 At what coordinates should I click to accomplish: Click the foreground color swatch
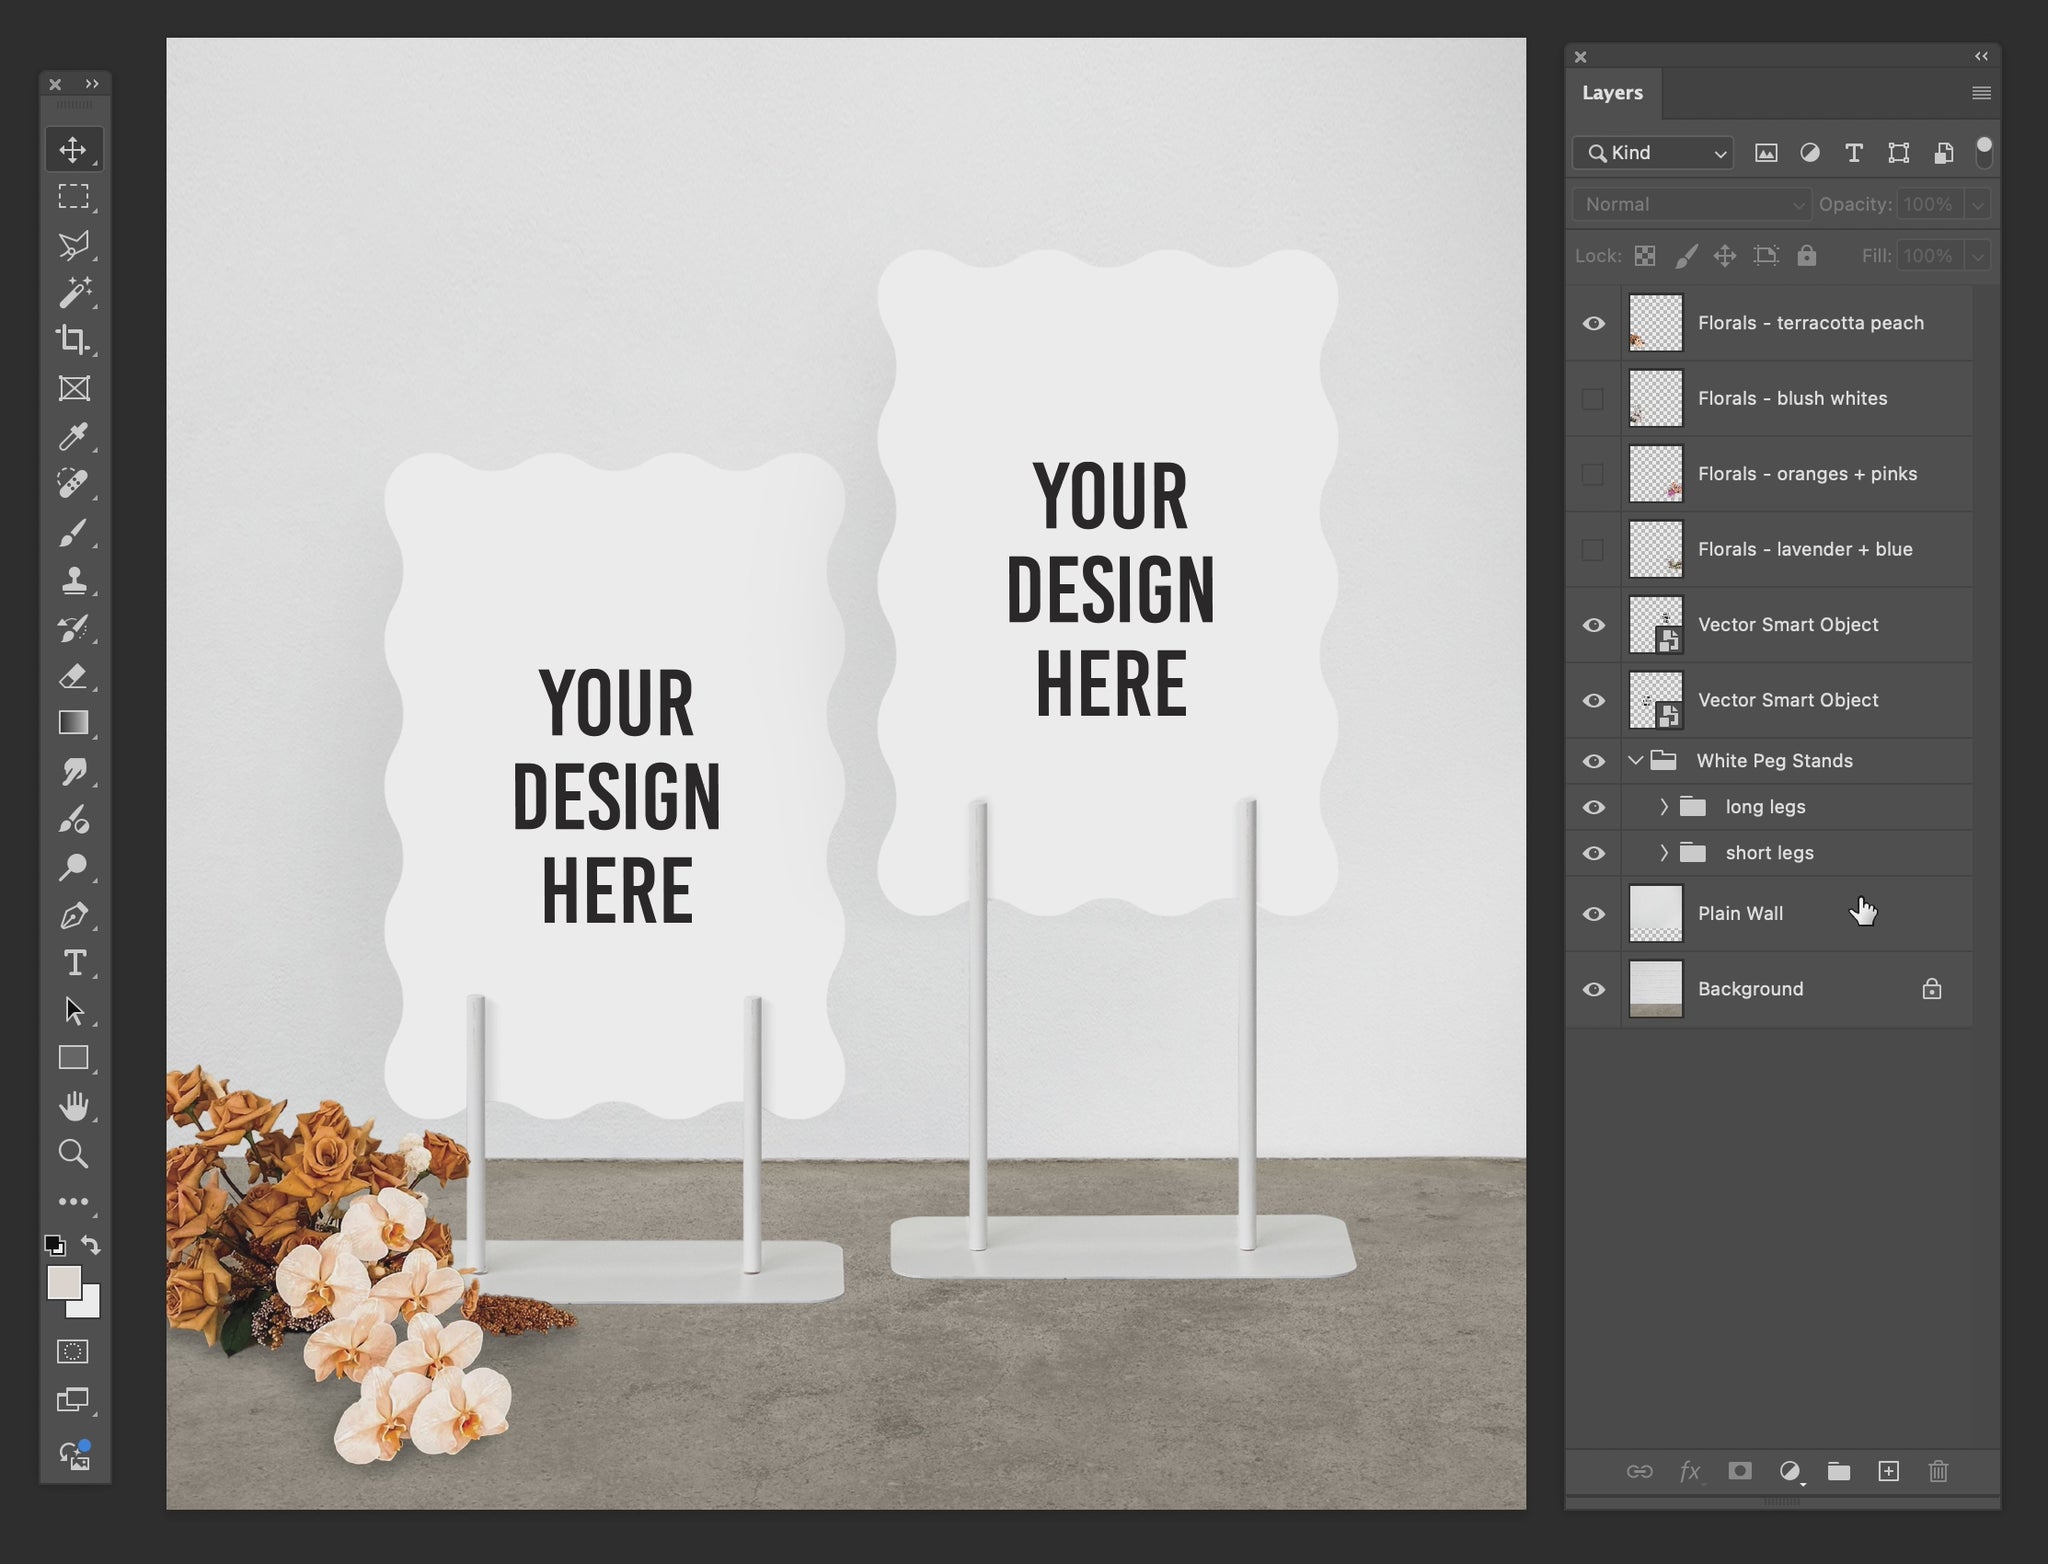63,1283
